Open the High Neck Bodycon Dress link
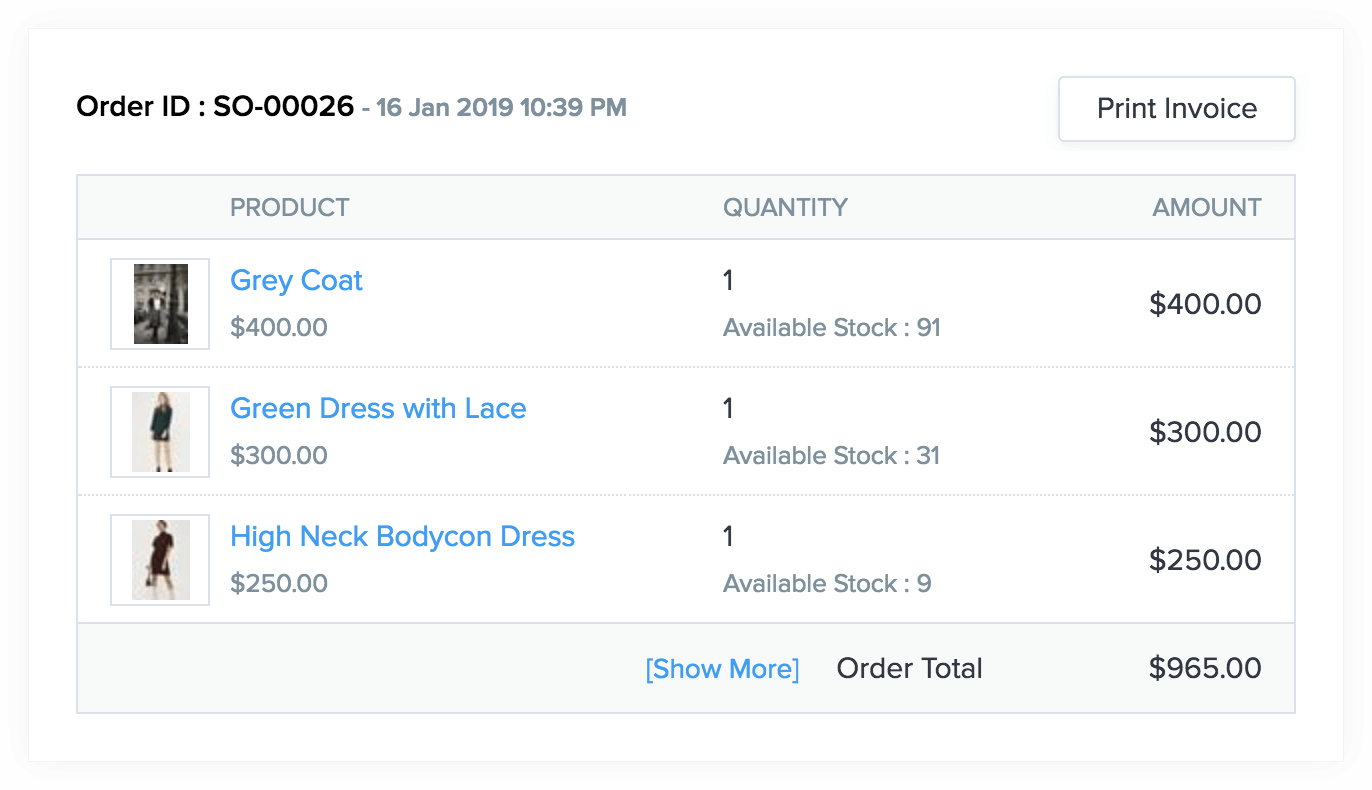The image size is (1372, 790). point(402,537)
